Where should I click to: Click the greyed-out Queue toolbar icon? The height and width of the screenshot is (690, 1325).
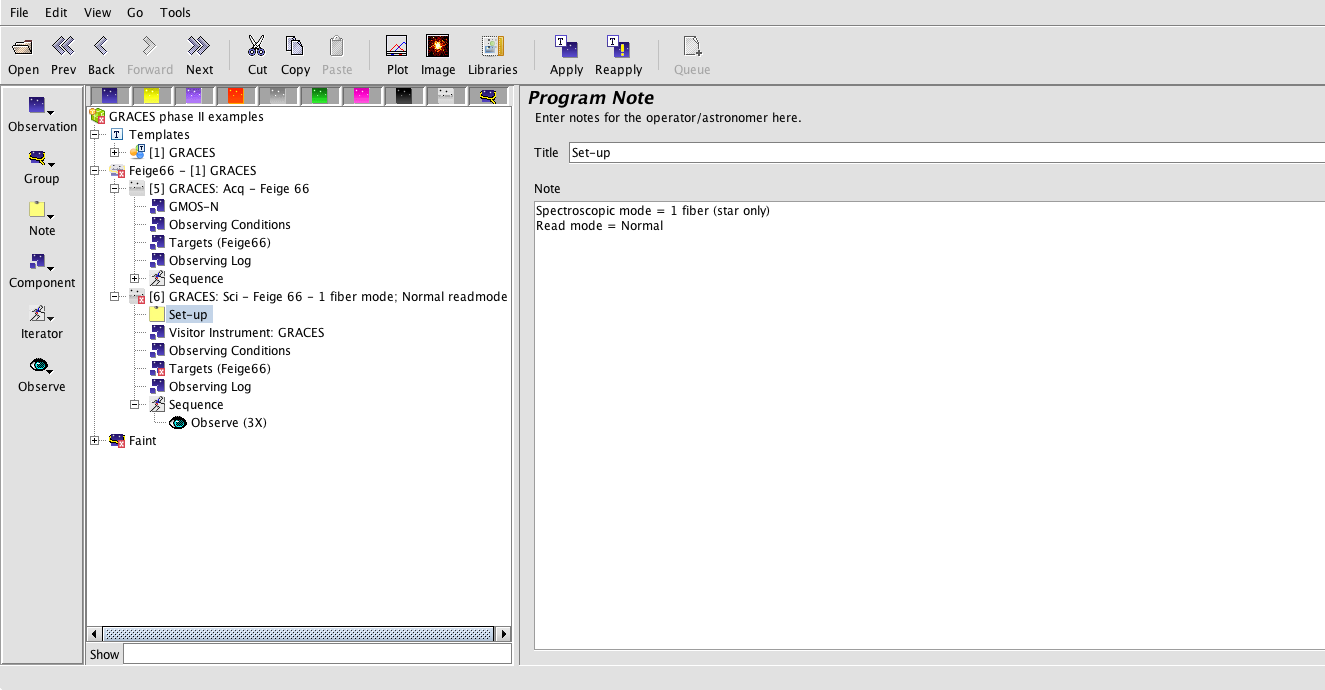692,55
